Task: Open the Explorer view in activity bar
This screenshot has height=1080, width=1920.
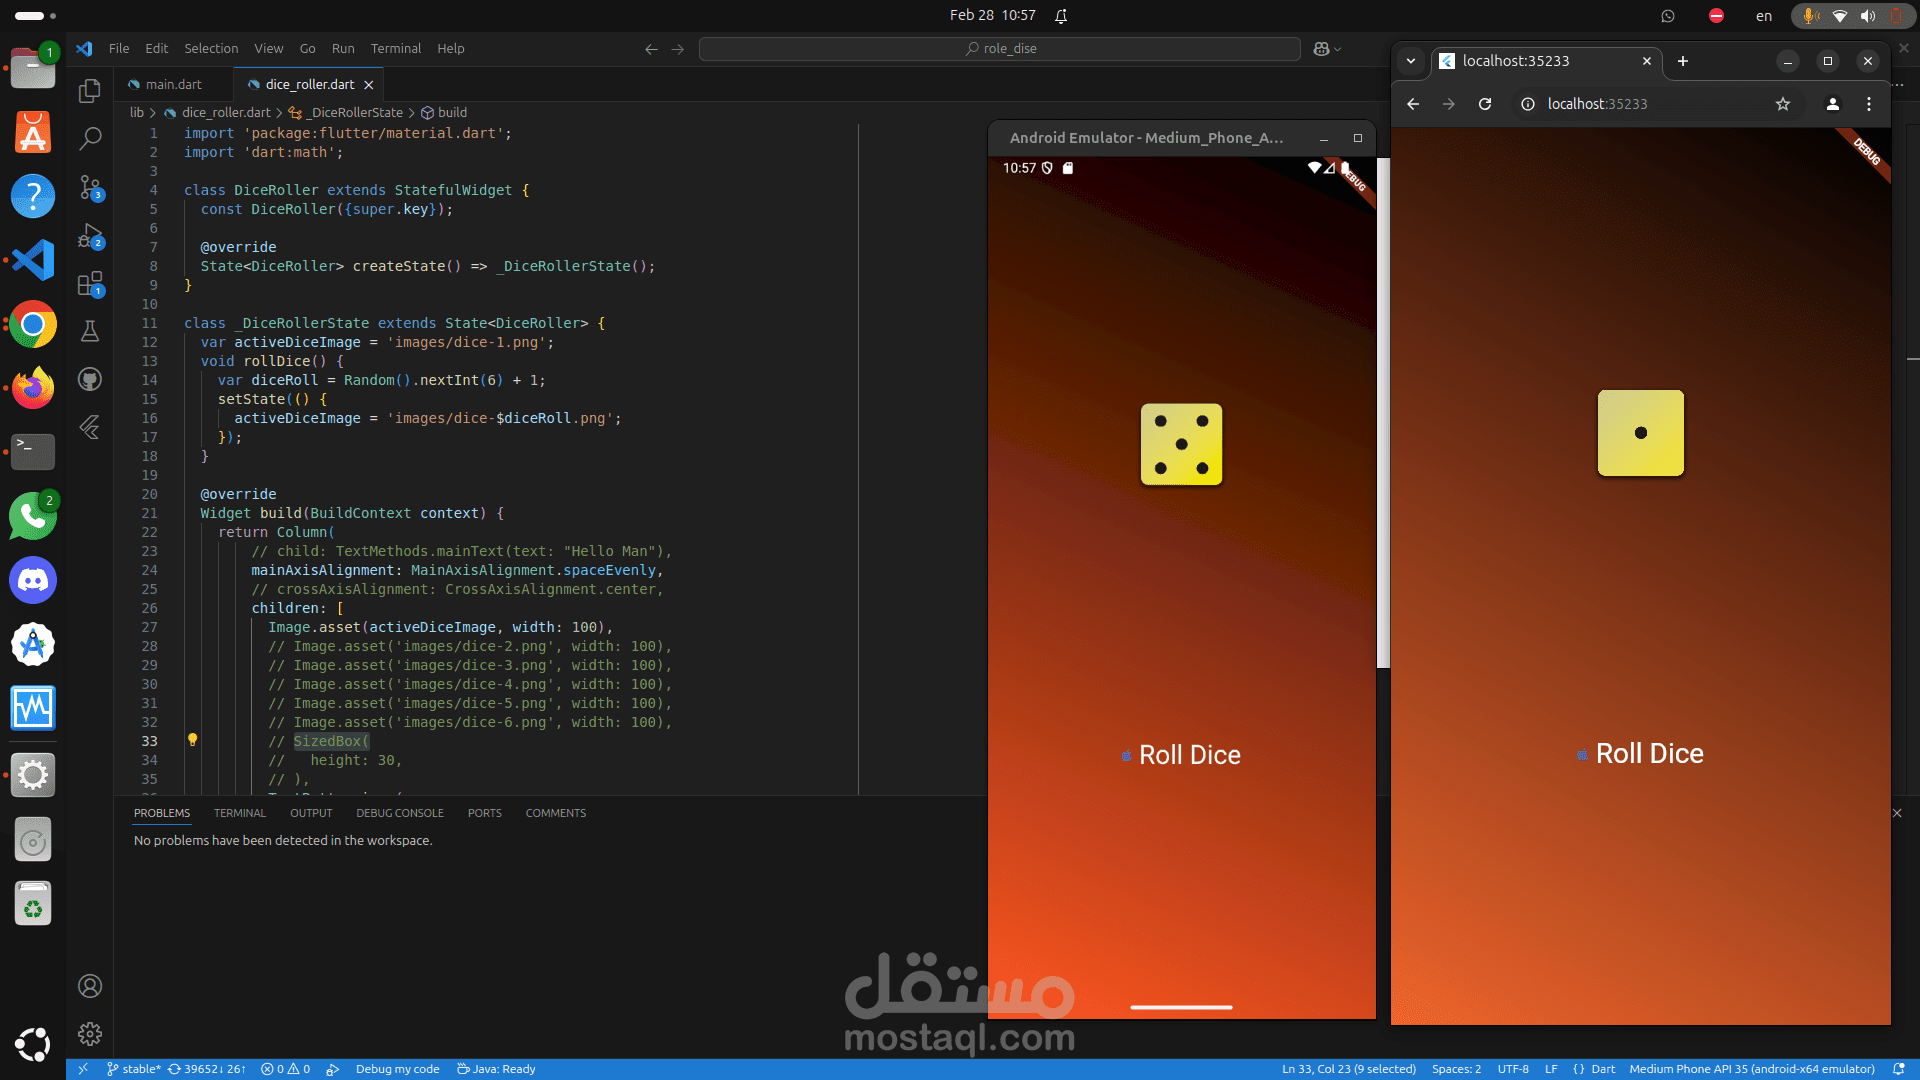Action: tap(90, 91)
